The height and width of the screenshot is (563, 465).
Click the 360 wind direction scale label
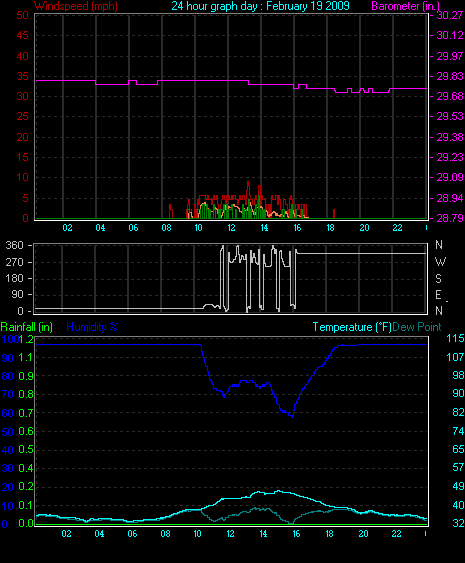14,246
